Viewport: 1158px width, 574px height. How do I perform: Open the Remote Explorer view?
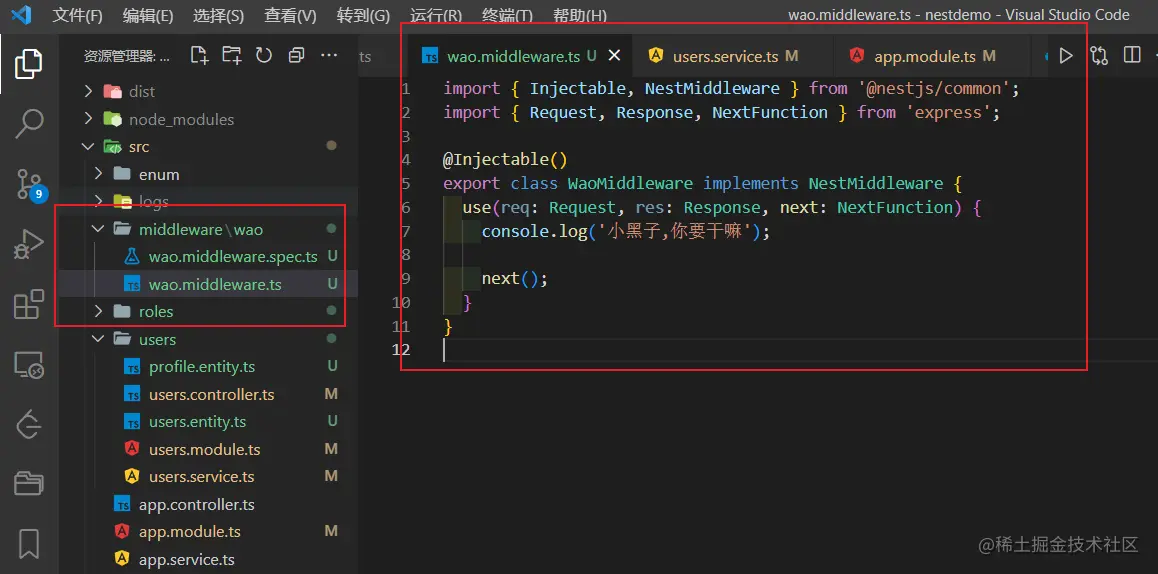point(29,364)
